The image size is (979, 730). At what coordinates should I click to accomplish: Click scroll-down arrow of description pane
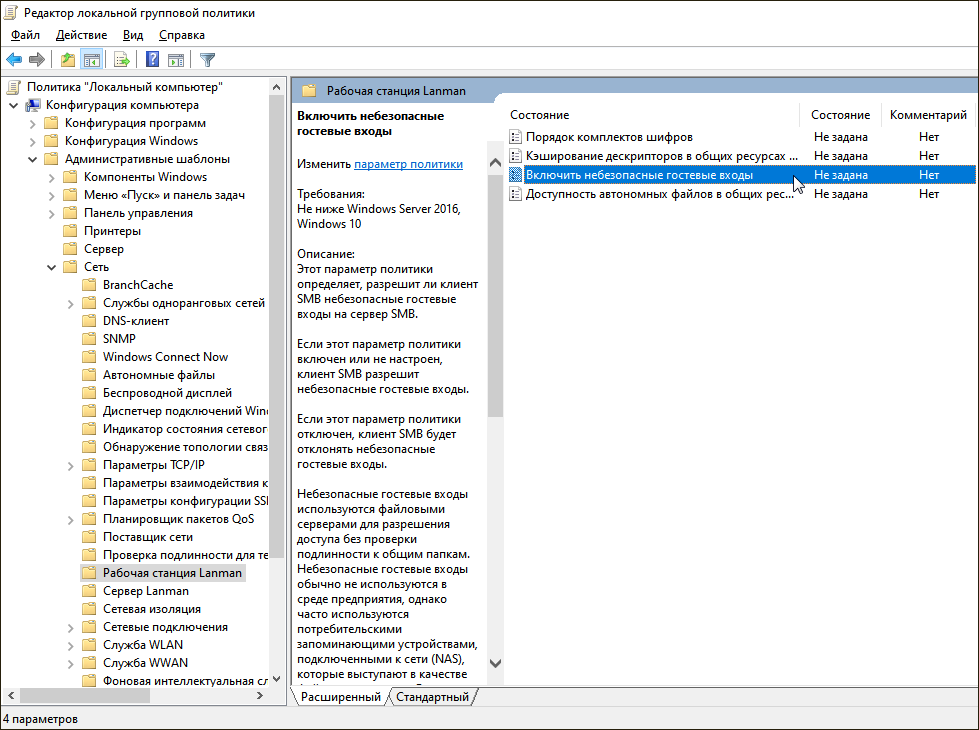tap(495, 663)
